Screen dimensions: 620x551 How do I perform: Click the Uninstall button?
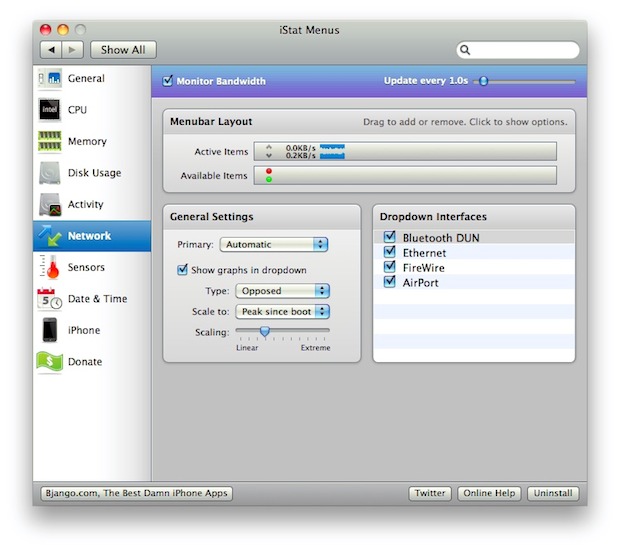553,493
